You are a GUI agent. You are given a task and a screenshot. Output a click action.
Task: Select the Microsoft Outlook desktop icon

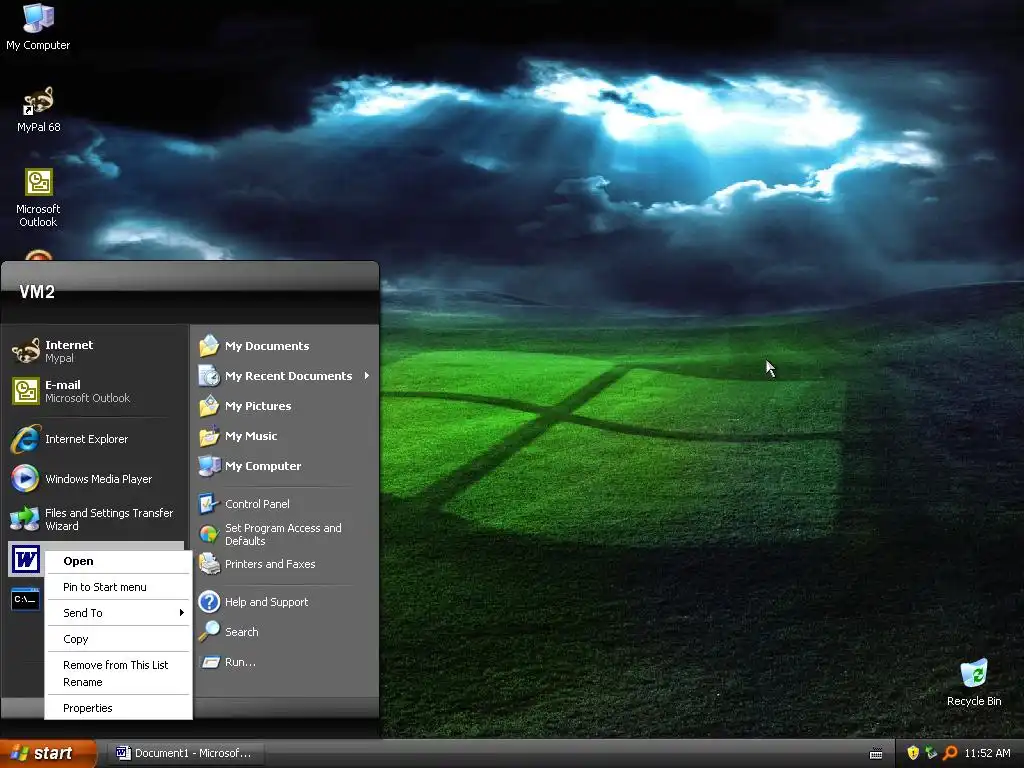tap(38, 198)
